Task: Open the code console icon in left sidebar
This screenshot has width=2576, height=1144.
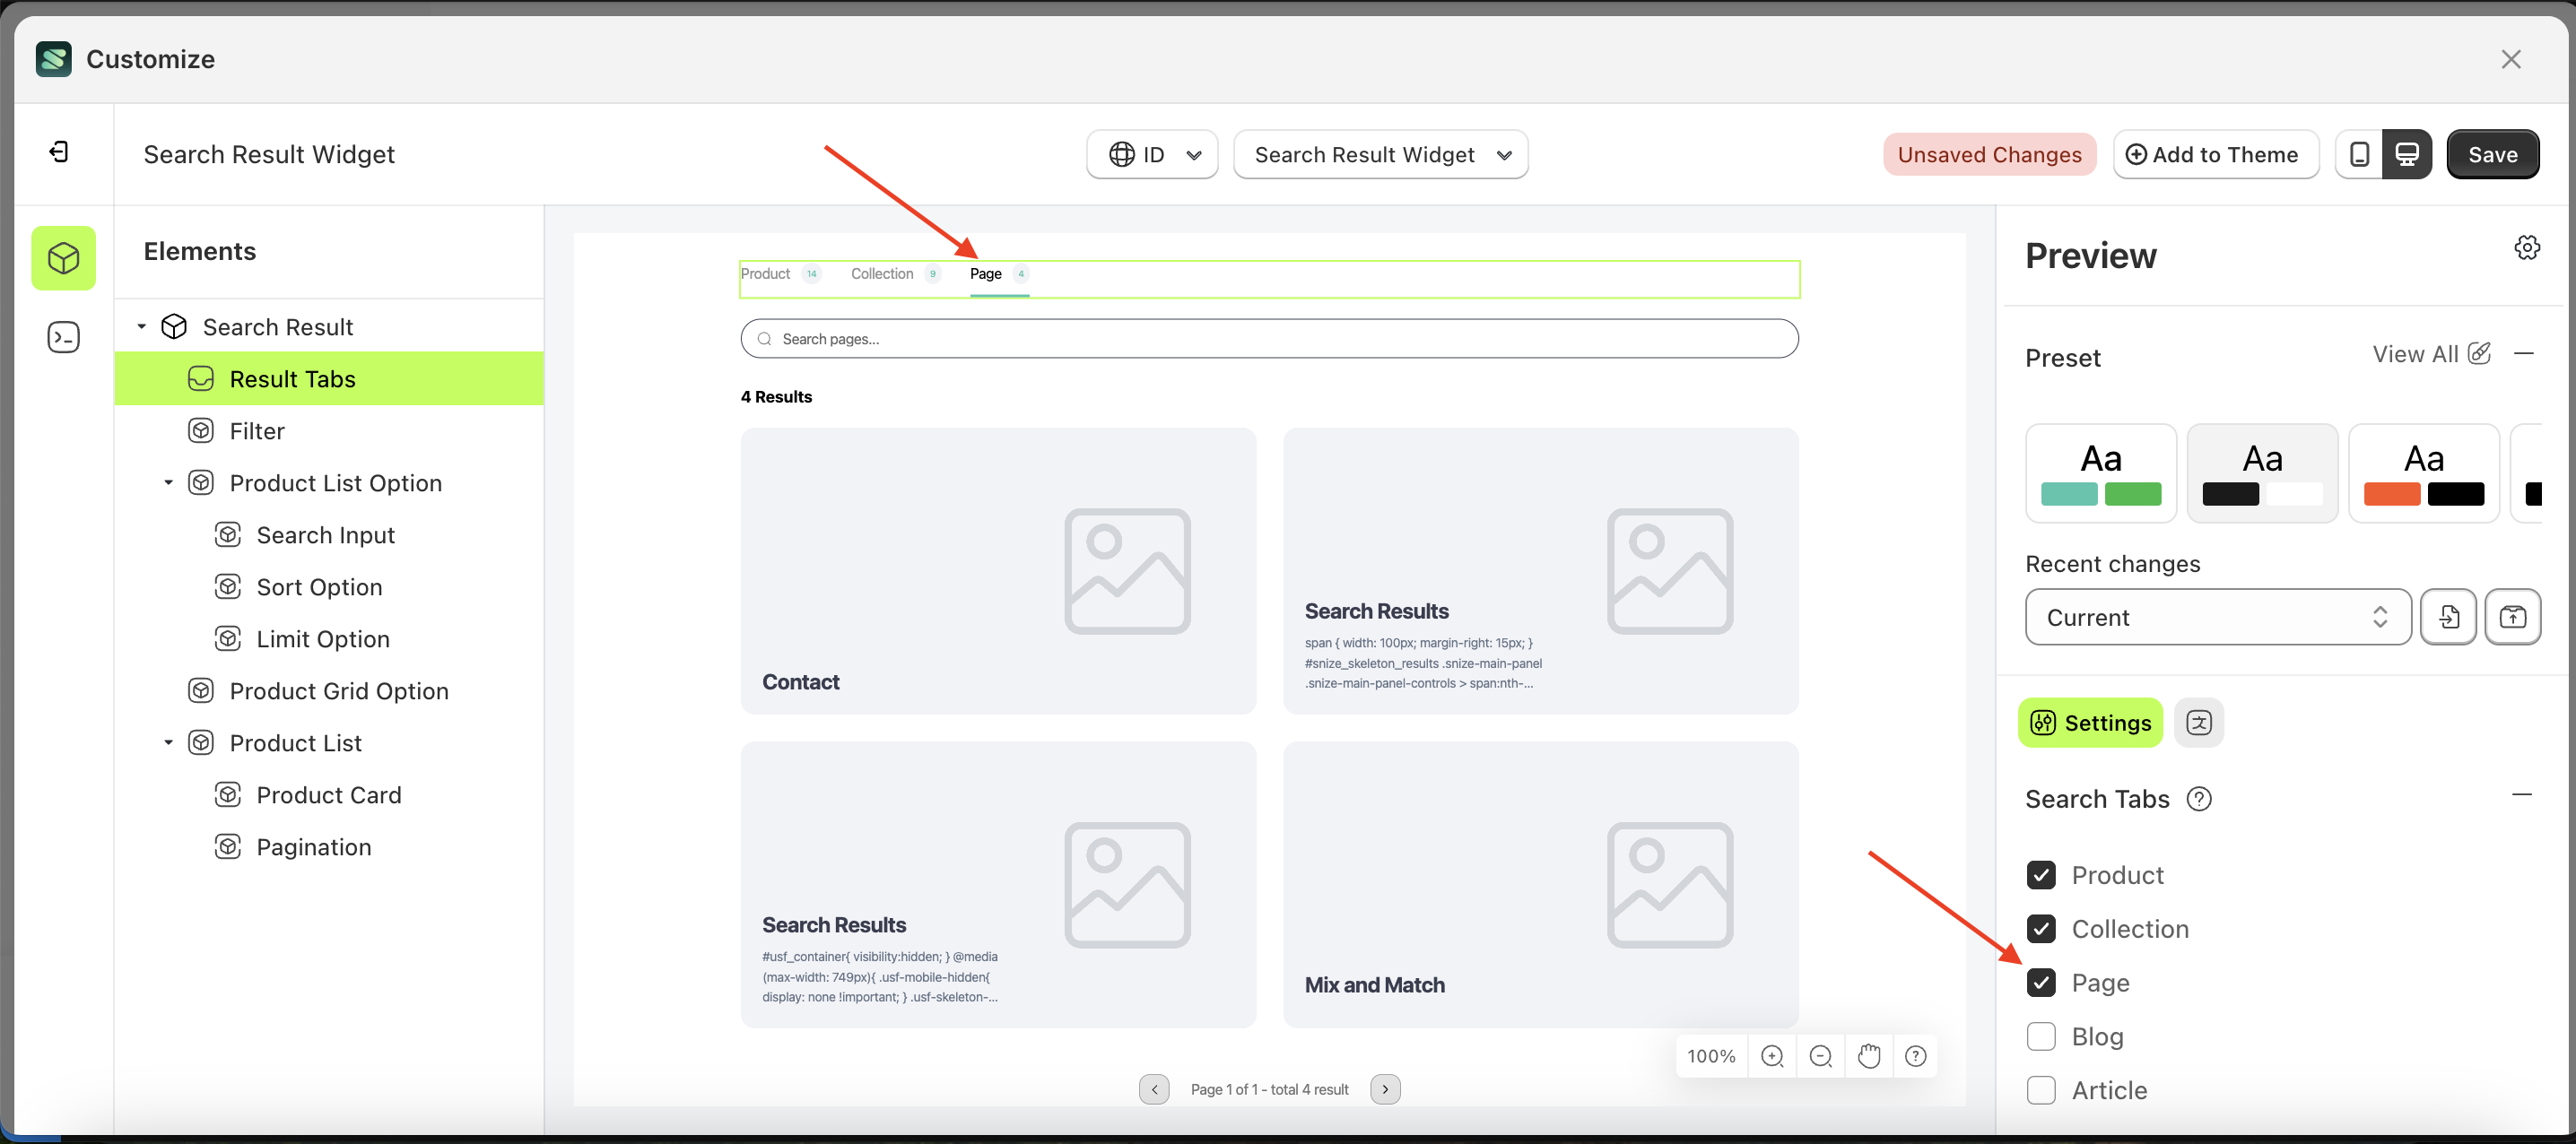Action: pyautogui.click(x=63, y=337)
